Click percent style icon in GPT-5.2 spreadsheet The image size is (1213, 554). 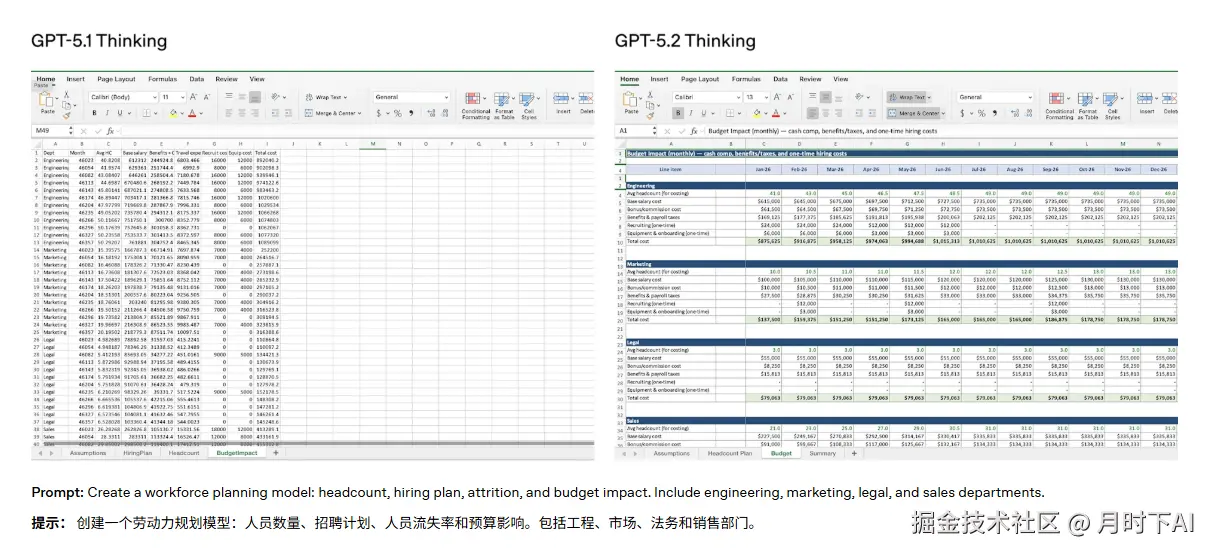click(x=982, y=113)
